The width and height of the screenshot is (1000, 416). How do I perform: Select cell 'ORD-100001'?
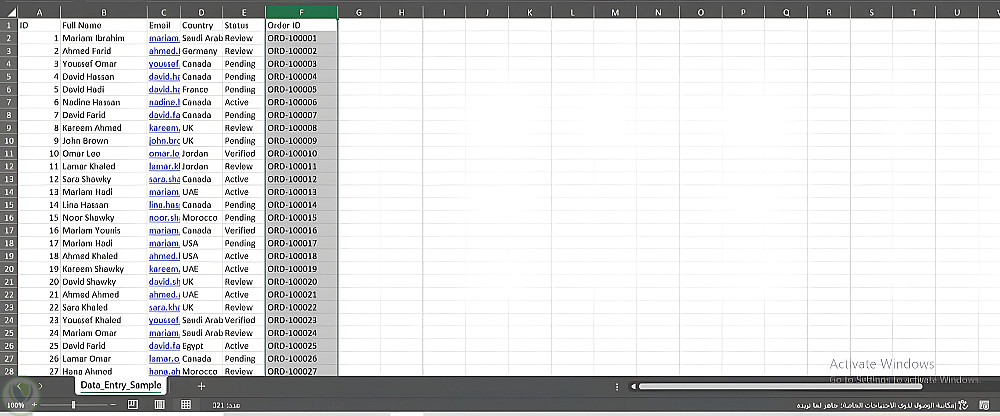point(302,38)
